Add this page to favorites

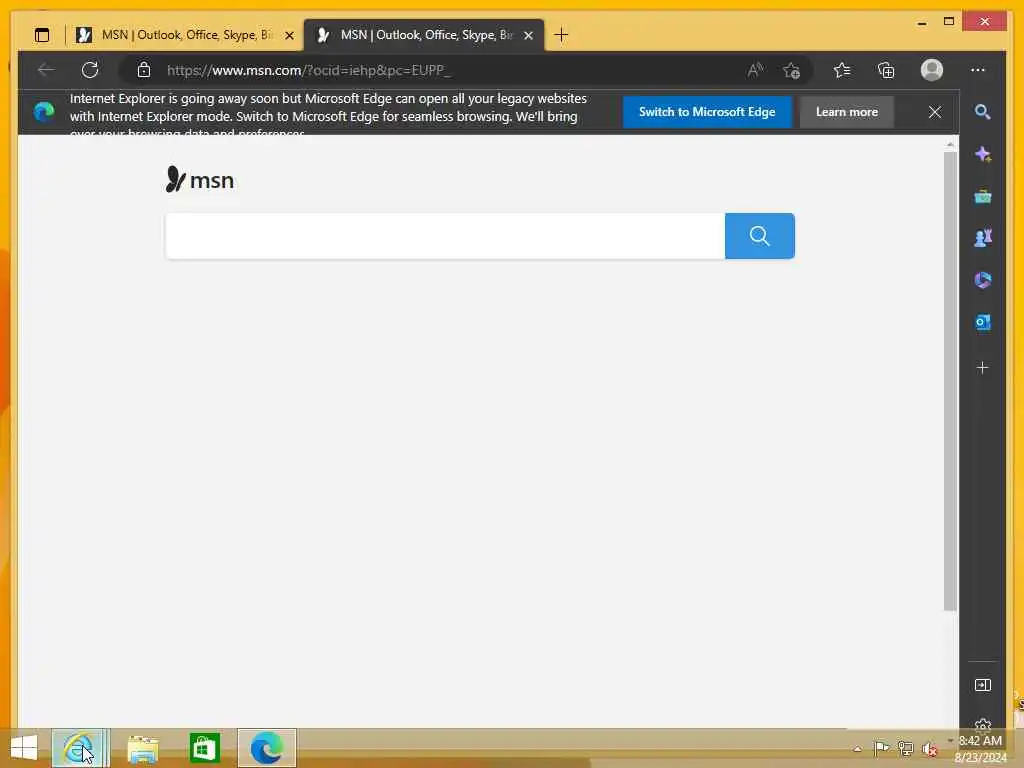[x=792, y=70]
